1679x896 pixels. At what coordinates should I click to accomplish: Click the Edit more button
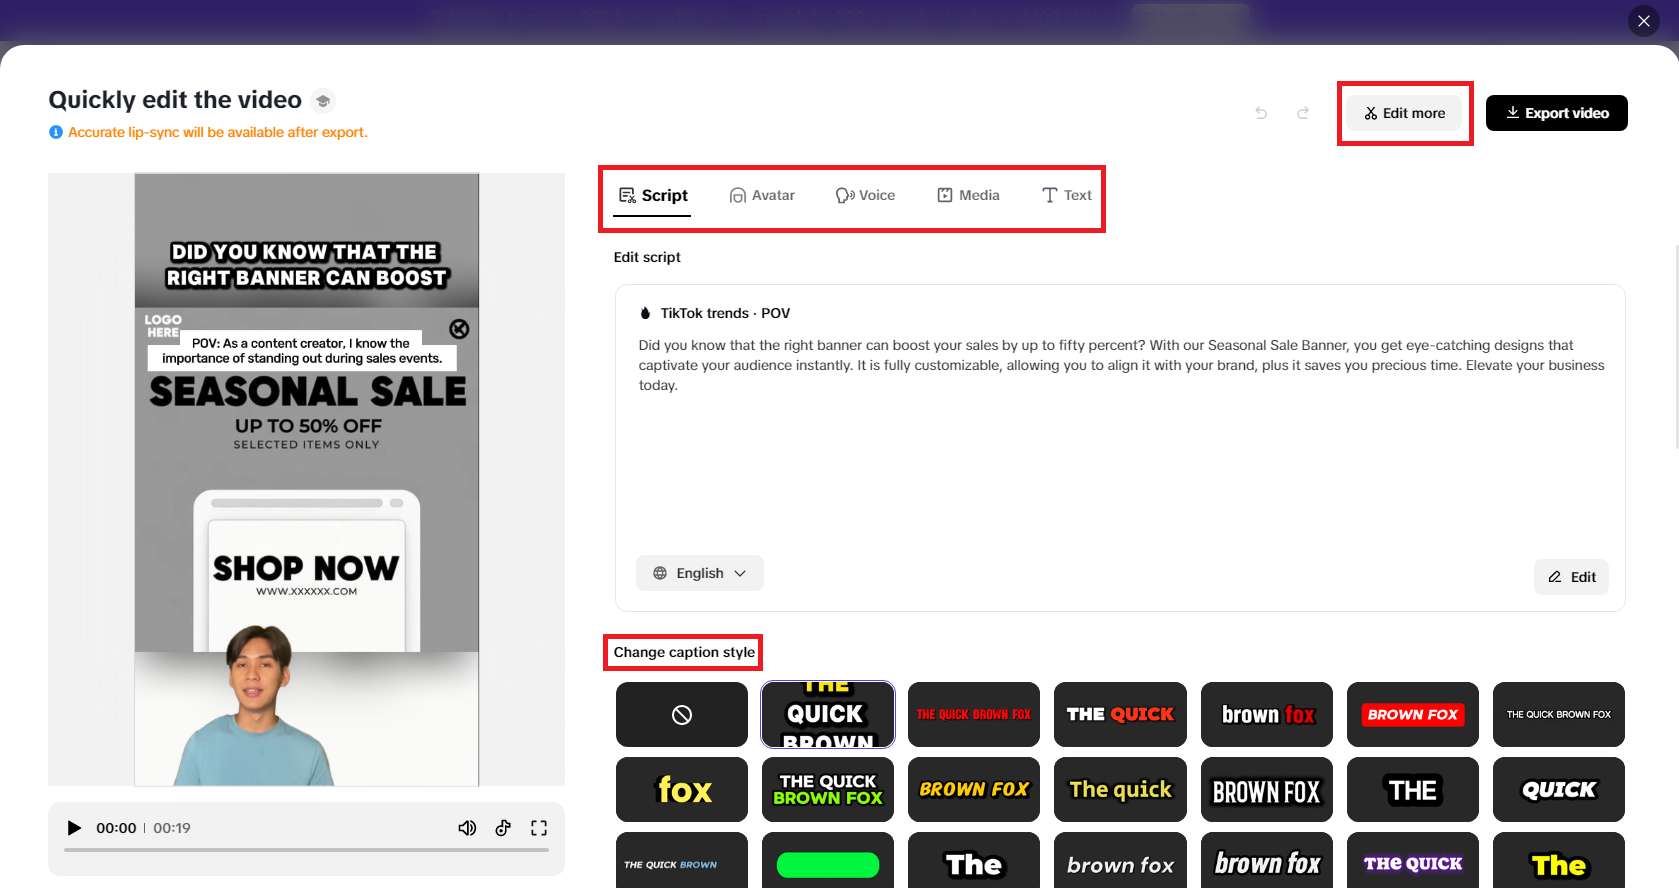[x=1405, y=113]
